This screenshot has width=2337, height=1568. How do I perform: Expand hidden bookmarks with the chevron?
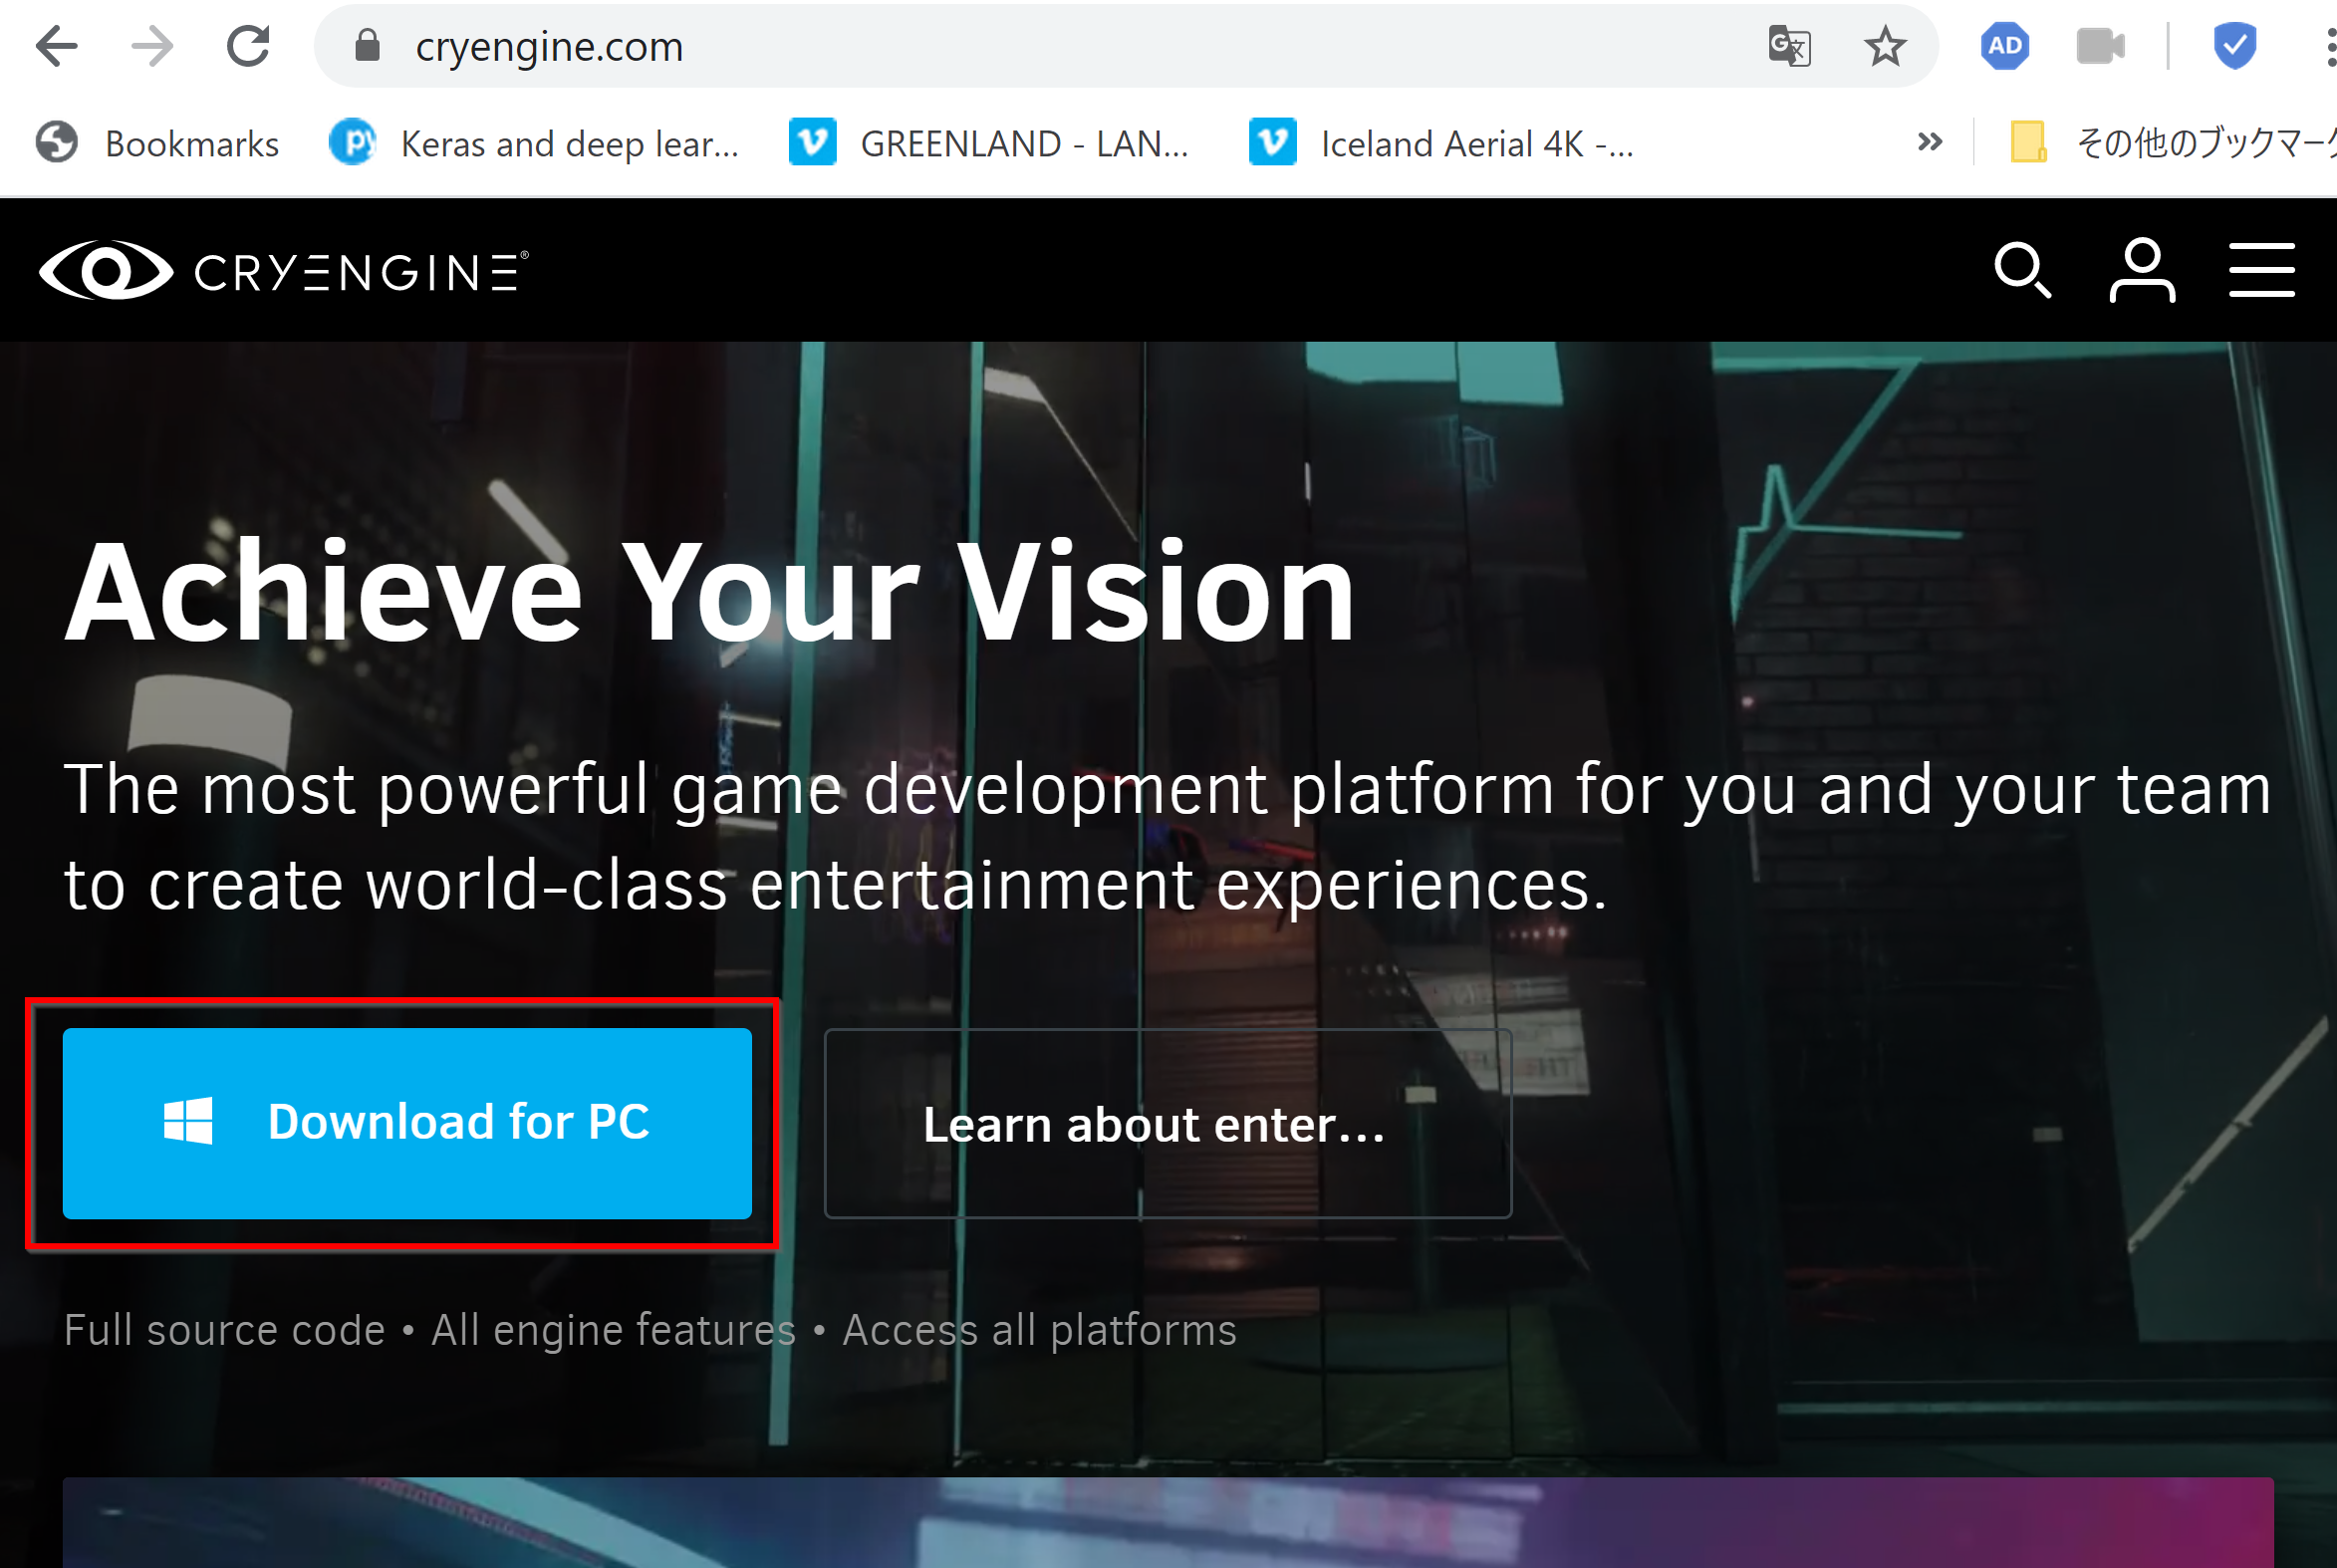pos(1929,142)
